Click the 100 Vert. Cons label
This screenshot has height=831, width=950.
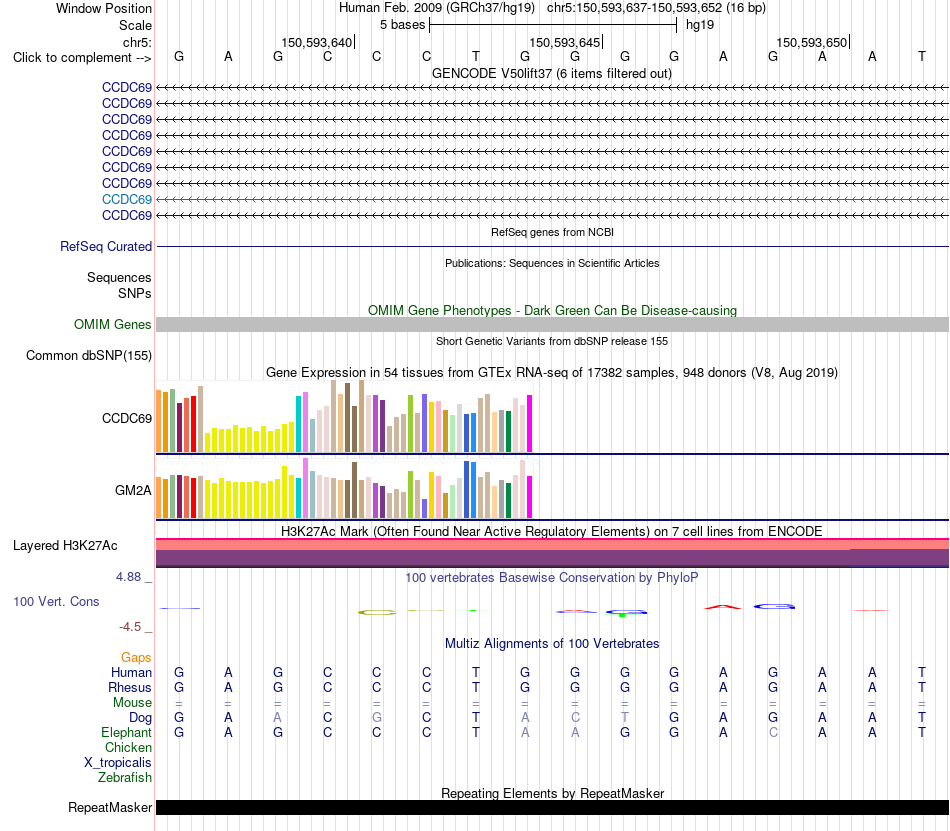[56, 601]
